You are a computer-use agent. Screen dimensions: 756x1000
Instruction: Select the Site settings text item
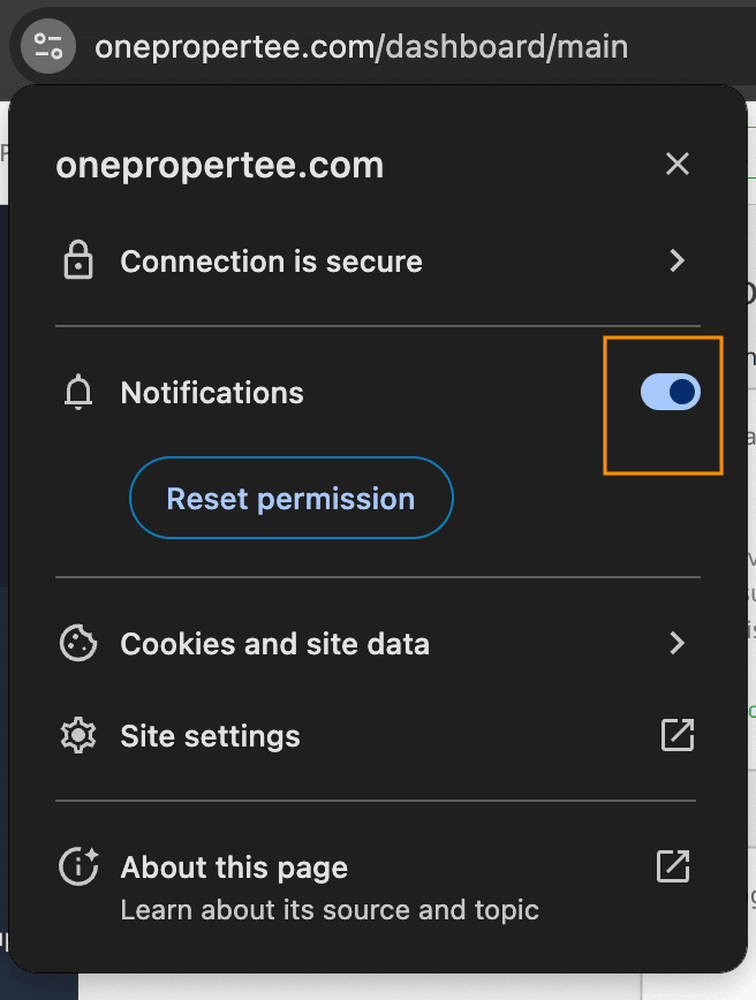tap(210, 736)
